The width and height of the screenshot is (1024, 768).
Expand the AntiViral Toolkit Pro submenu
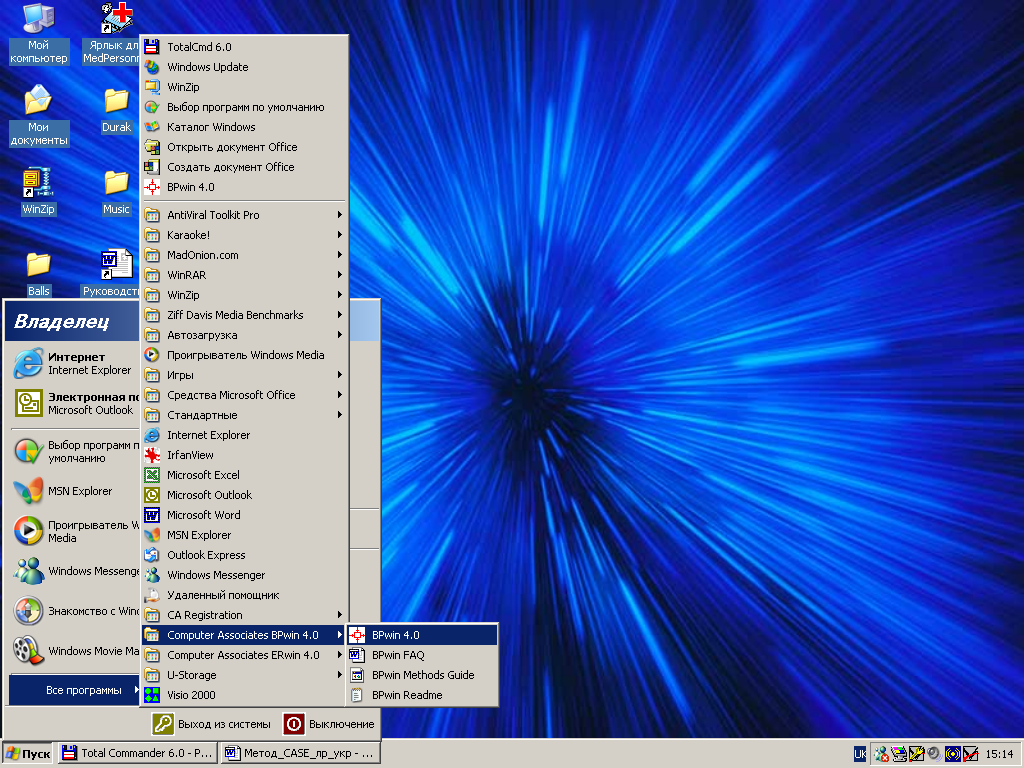[x=244, y=215]
